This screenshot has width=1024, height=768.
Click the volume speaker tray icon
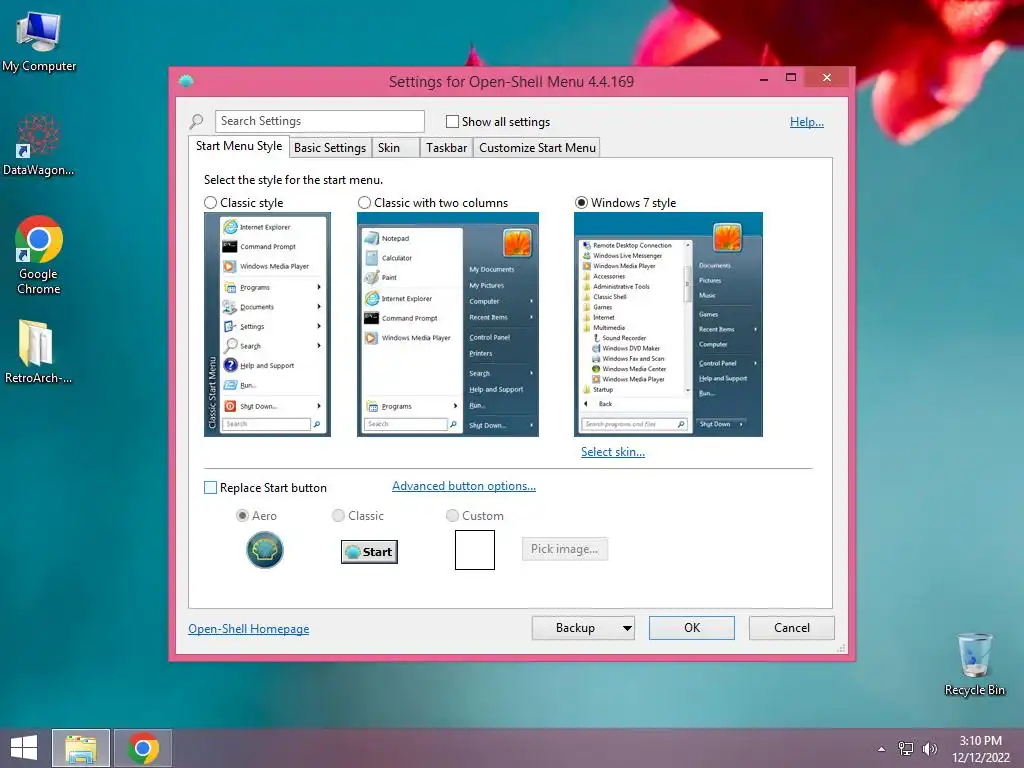[x=929, y=749]
